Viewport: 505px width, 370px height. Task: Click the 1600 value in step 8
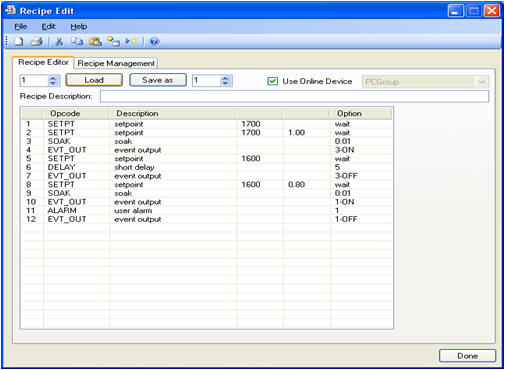251,185
